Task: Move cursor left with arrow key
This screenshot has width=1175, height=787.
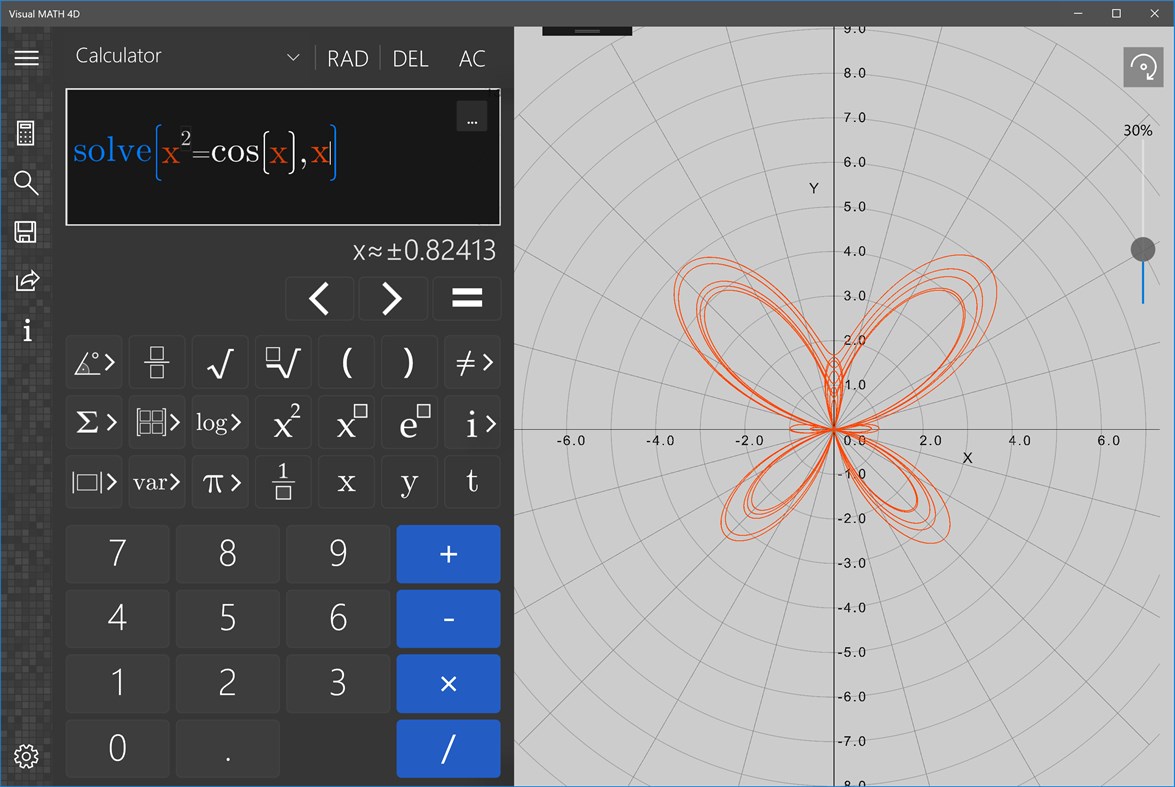Action: tap(319, 298)
